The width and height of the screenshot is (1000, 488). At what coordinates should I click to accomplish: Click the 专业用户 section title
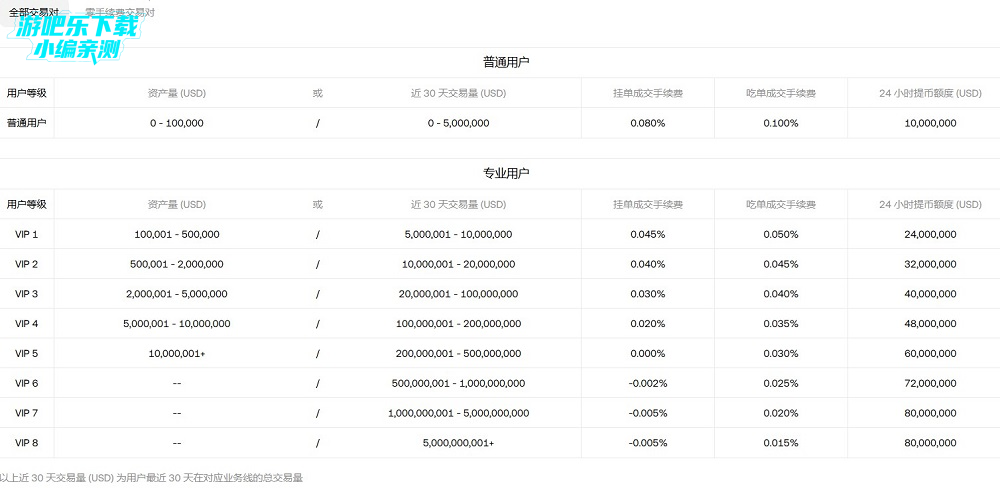pyautogui.click(x=506, y=173)
